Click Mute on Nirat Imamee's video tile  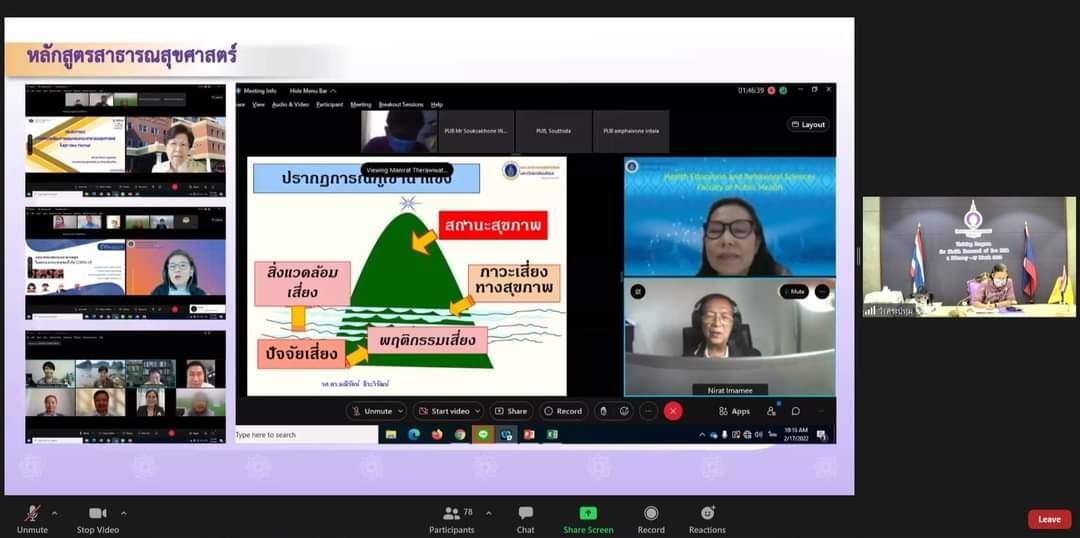pos(794,291)
